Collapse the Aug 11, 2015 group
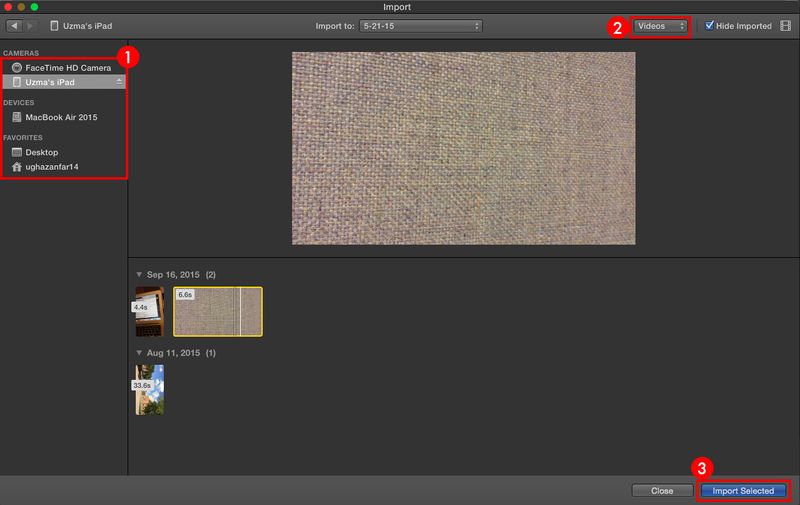 tap(138, 353)
